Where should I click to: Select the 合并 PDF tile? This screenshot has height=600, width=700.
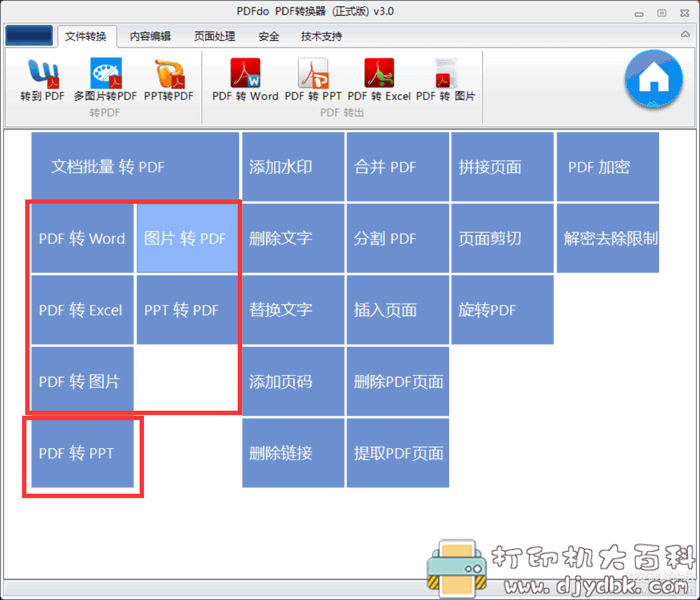[398, 166]
